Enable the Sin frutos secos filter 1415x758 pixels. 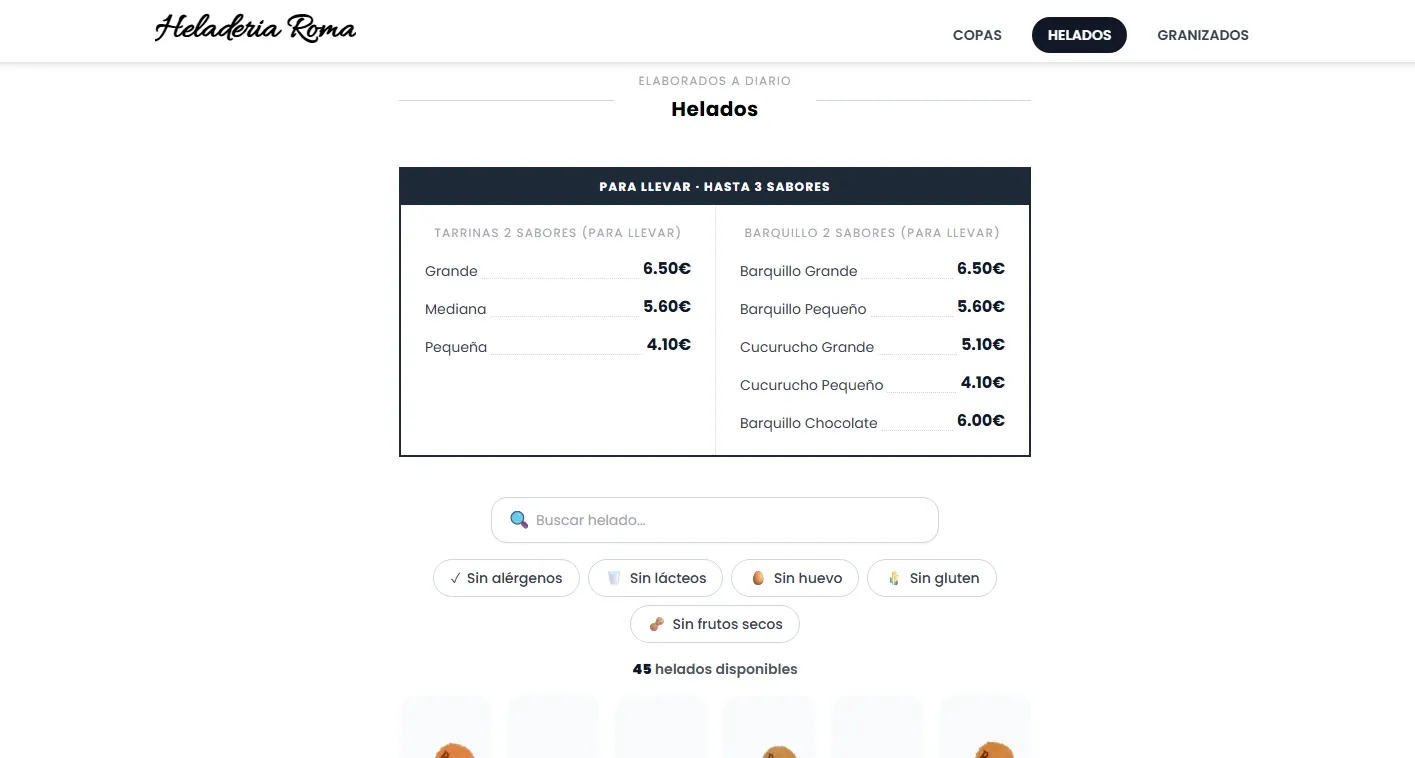[x=715, y=623]
